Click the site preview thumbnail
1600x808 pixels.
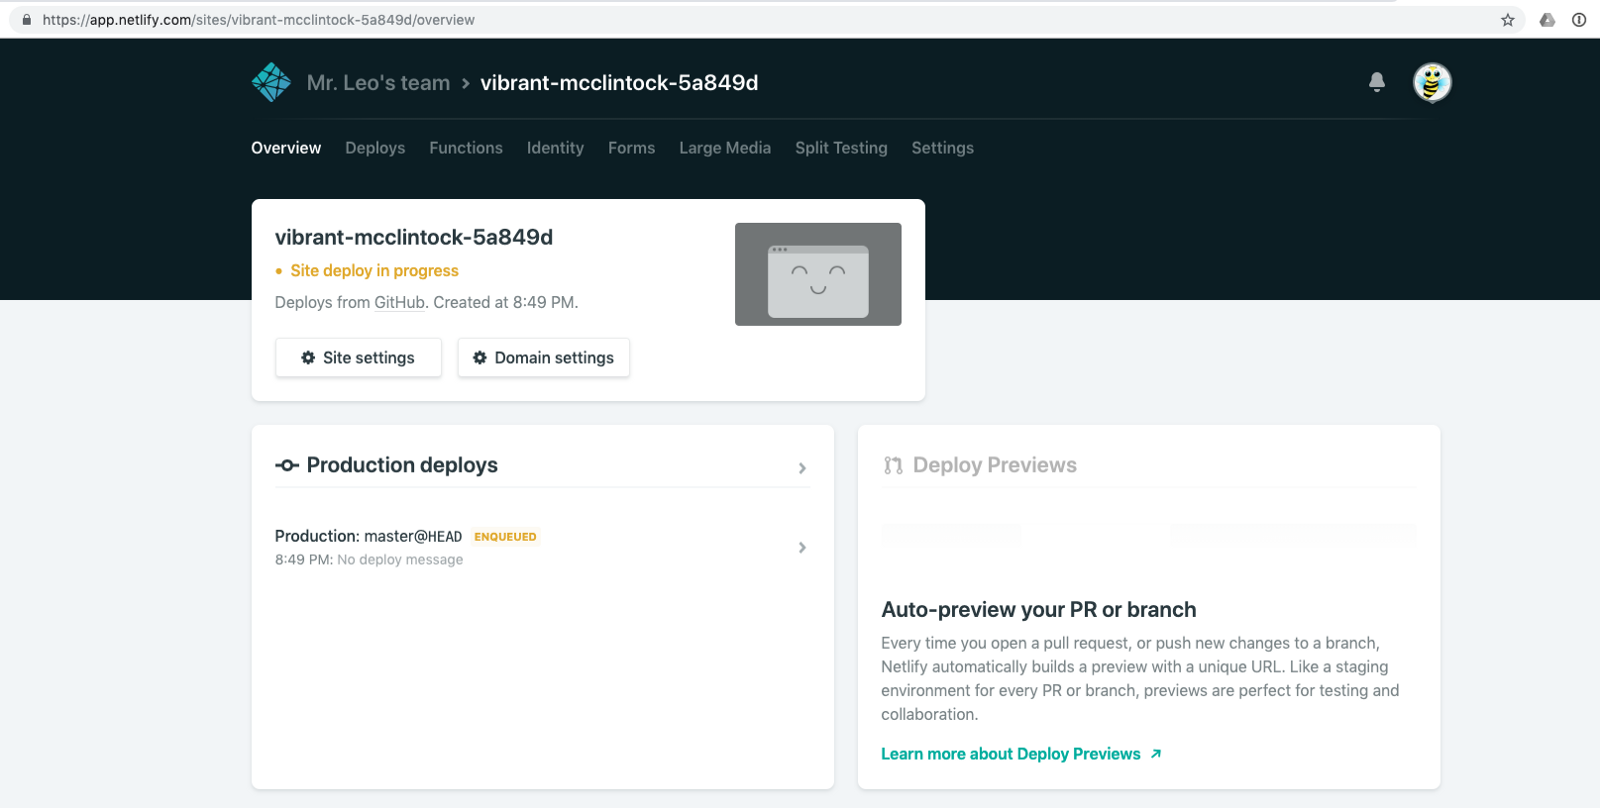click(x=818, y=274)
